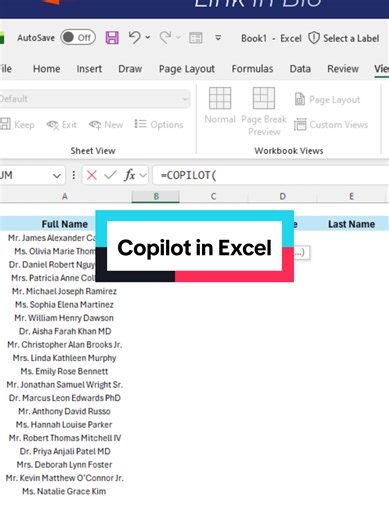Viewport: 389px width, 520px height.
Task: Select column B header
Action: [156, 196]
